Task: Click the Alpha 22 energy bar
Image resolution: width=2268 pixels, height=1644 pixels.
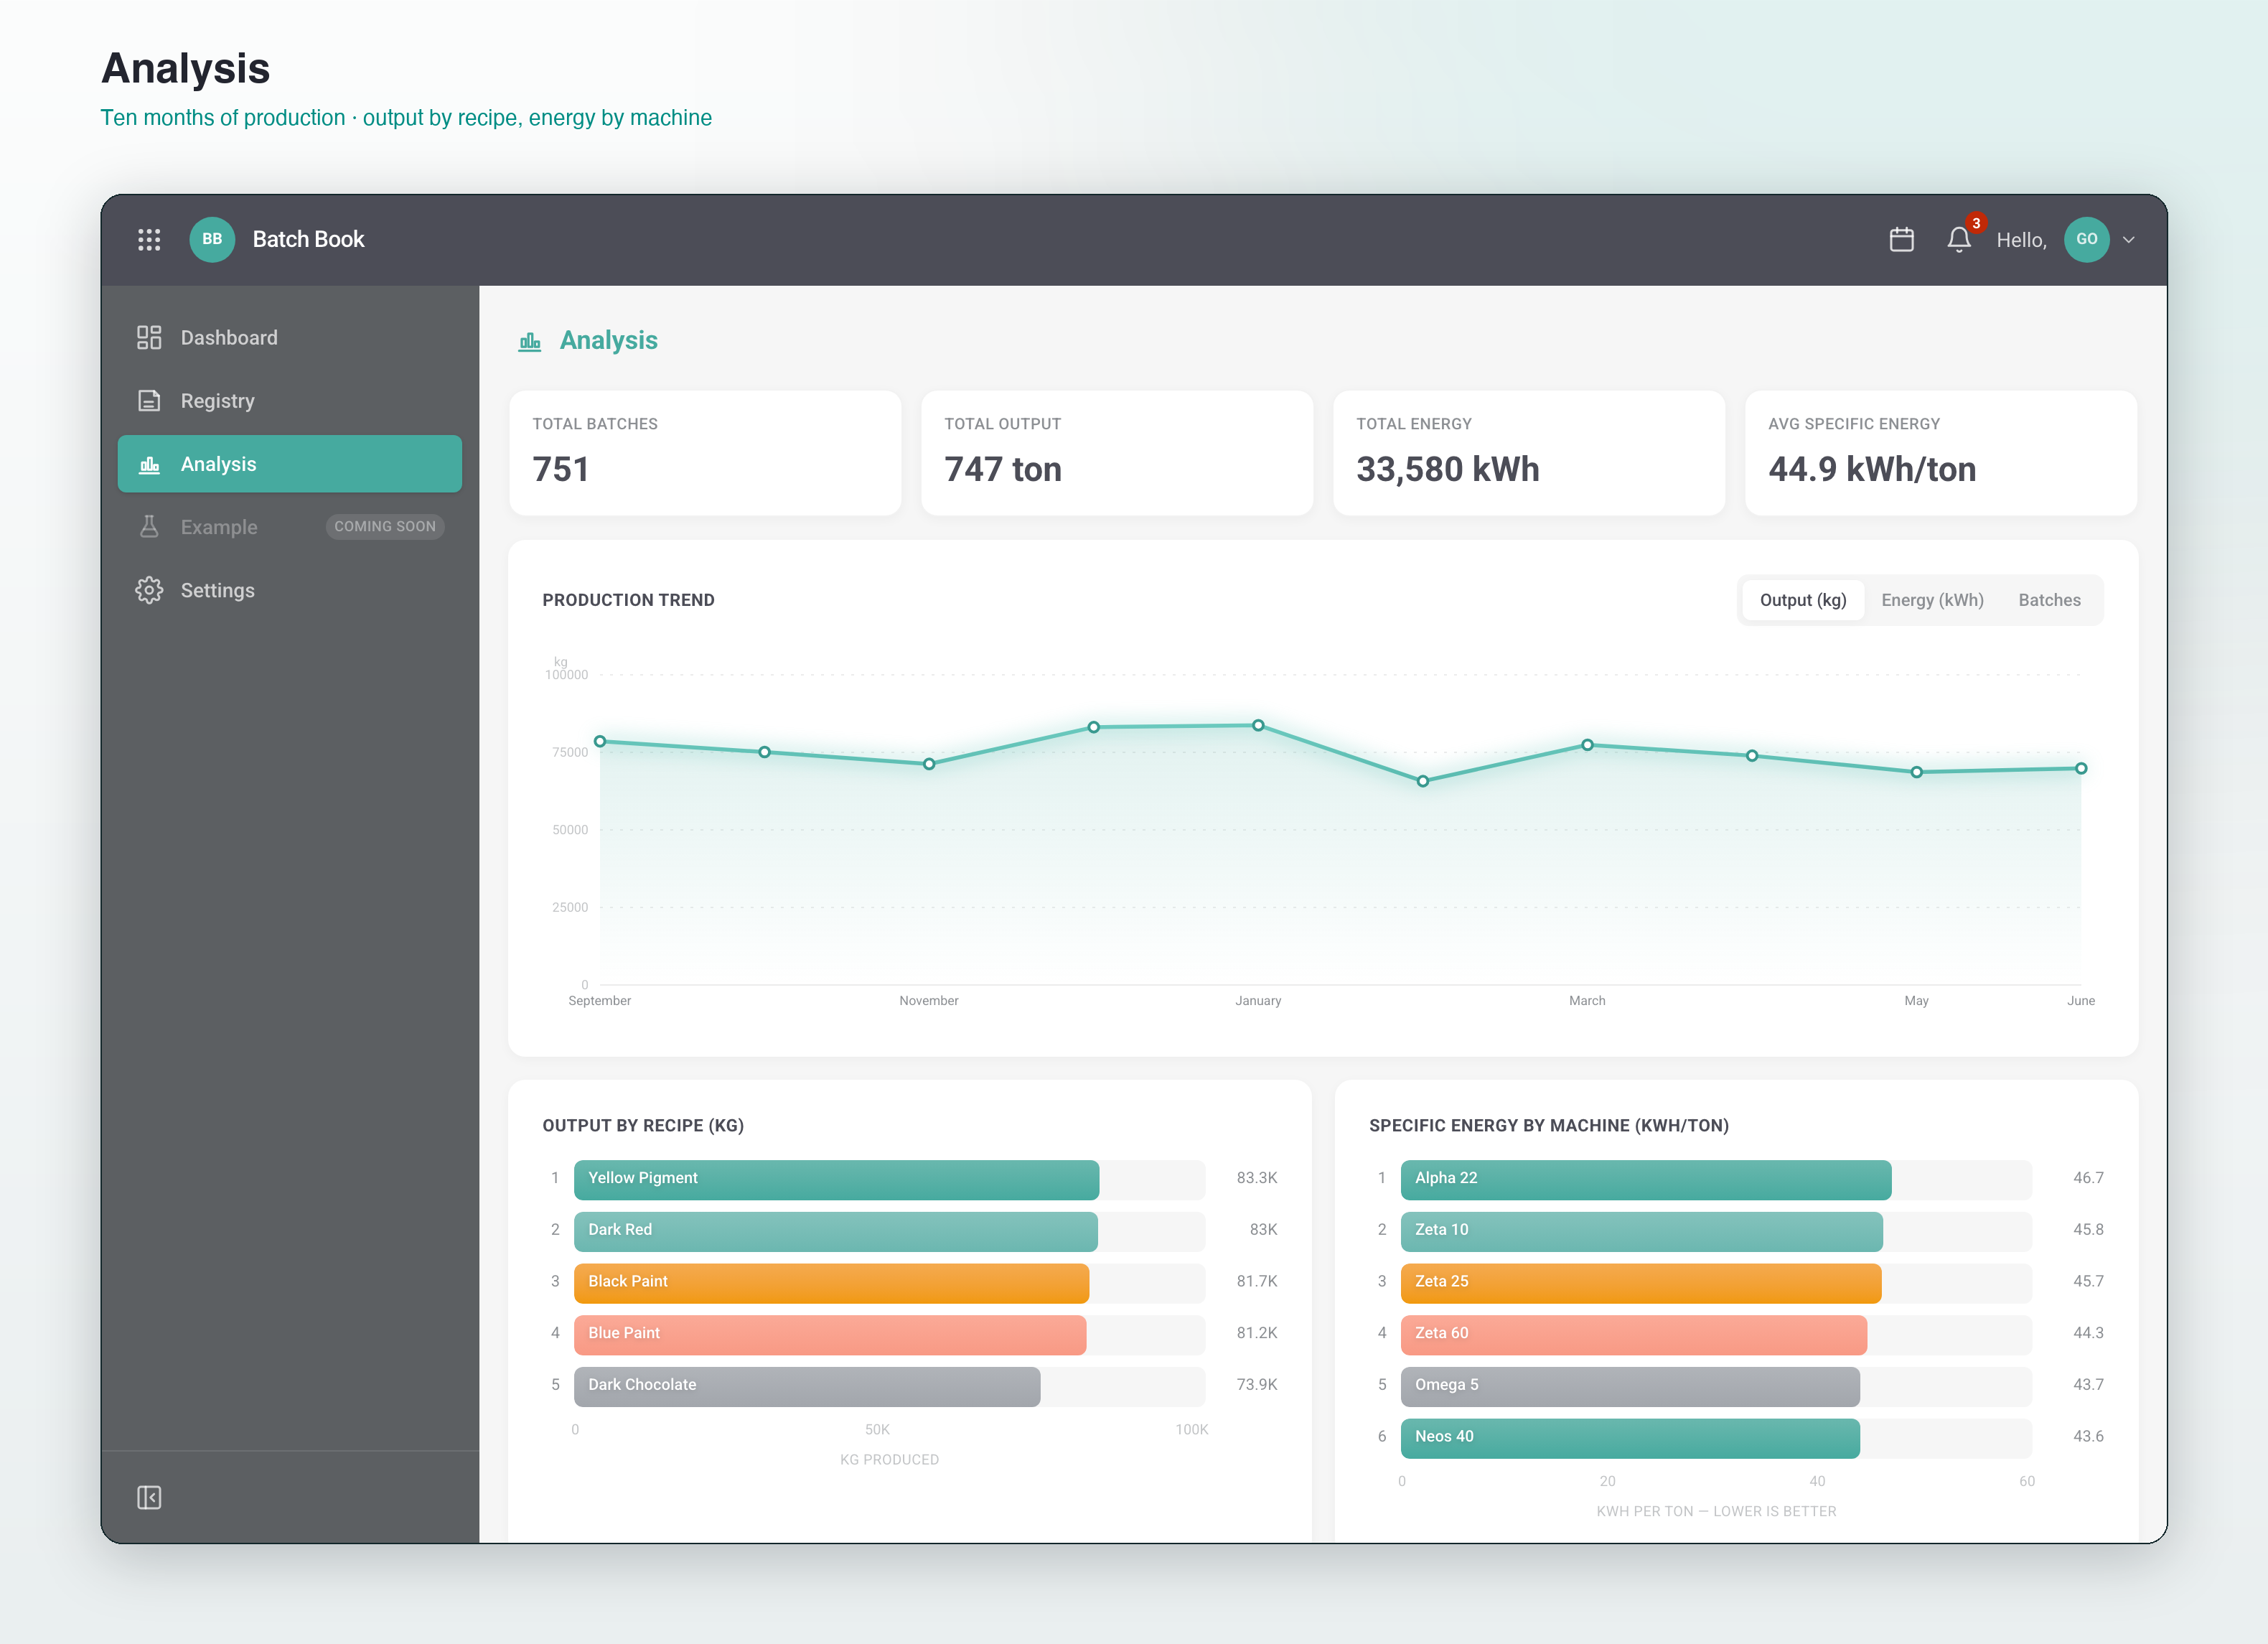Action: (x=1646, y=1179)
